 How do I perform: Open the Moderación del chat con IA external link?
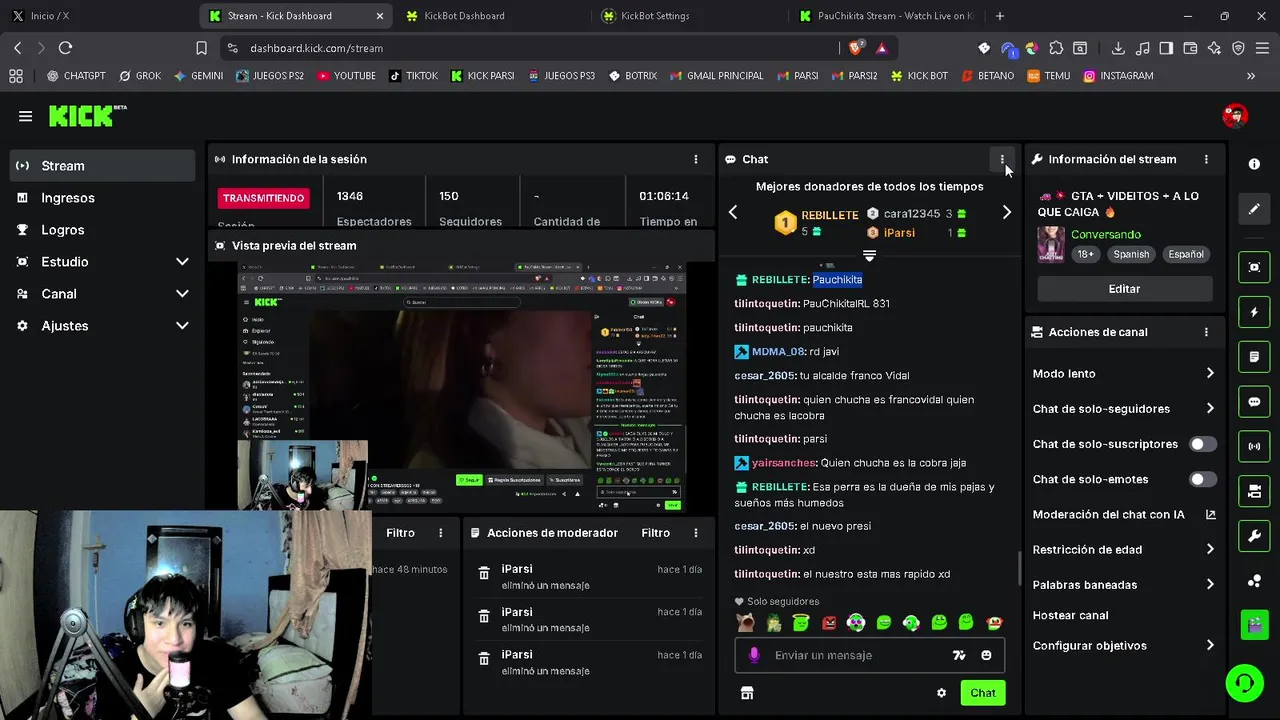coord(1210,515)
